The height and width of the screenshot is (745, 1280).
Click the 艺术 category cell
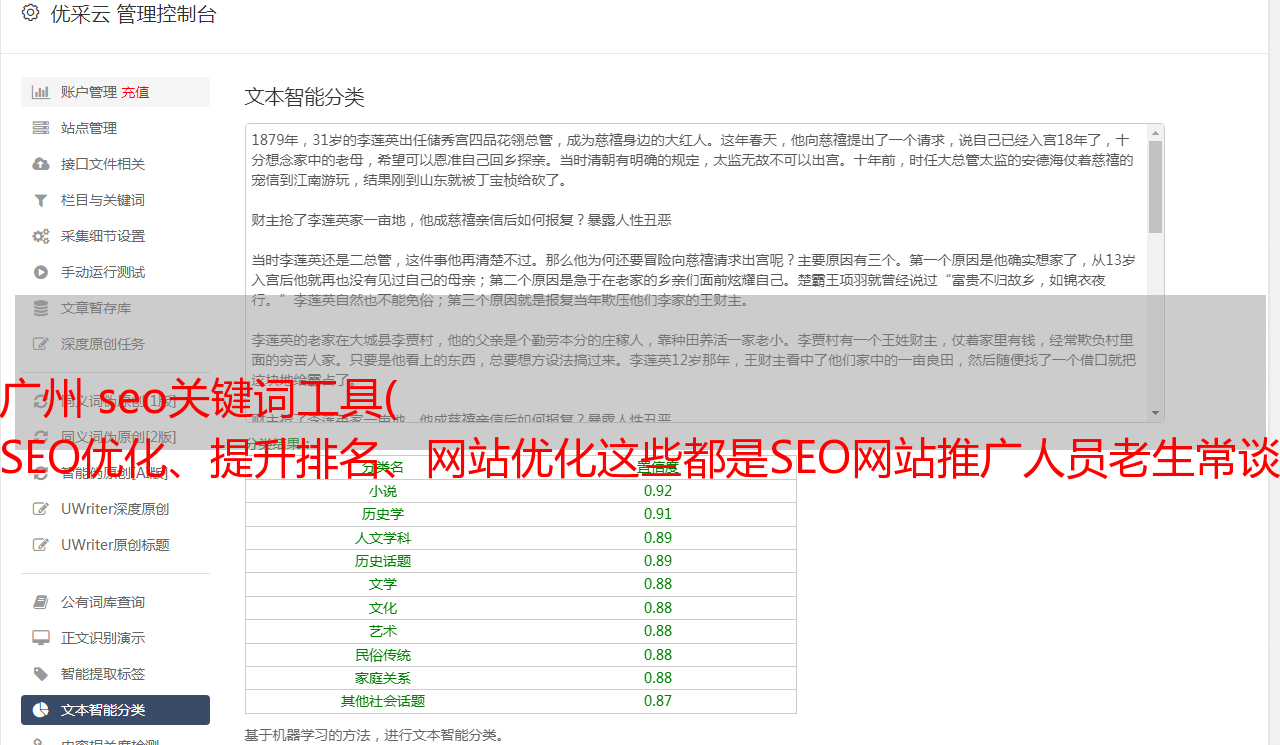click(x=383, y=631)
